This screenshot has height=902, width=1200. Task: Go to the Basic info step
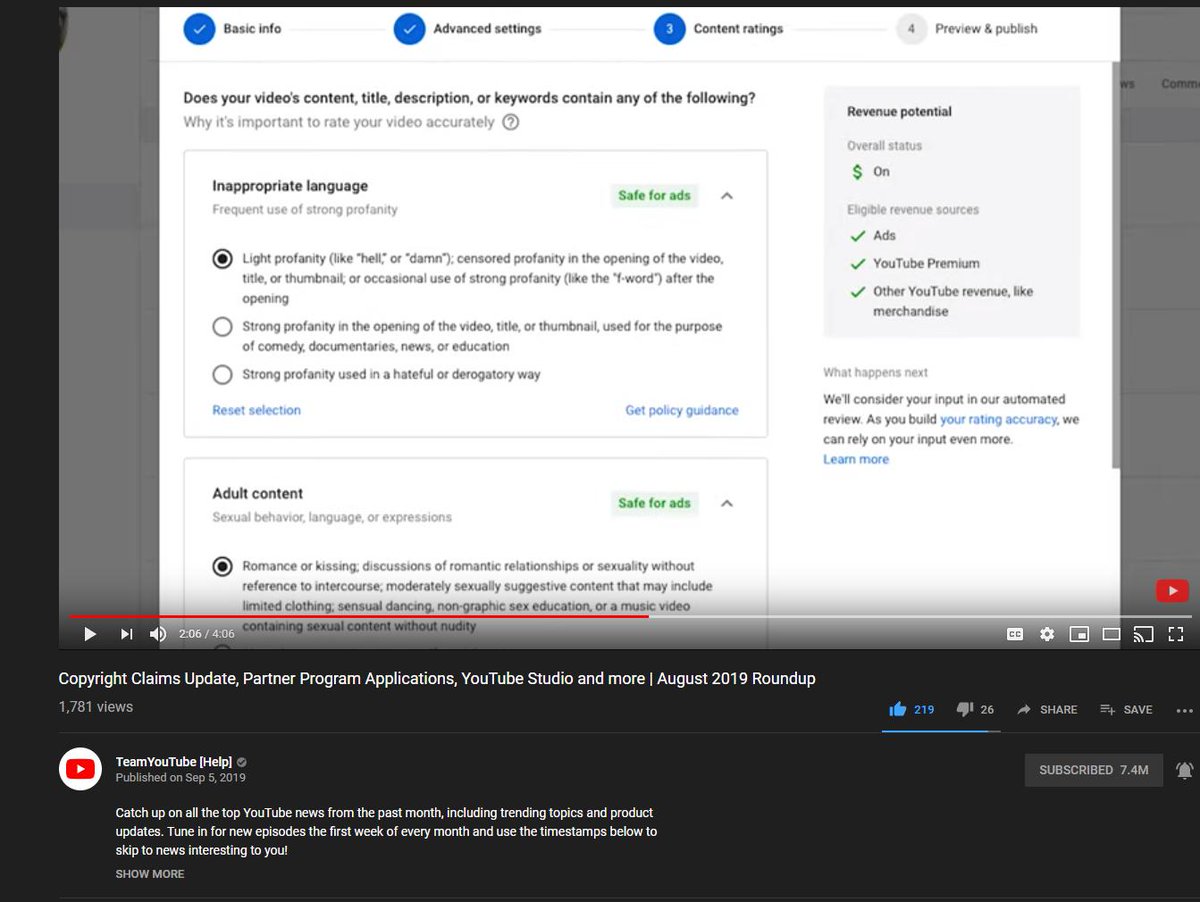click(x=232, y=29)
